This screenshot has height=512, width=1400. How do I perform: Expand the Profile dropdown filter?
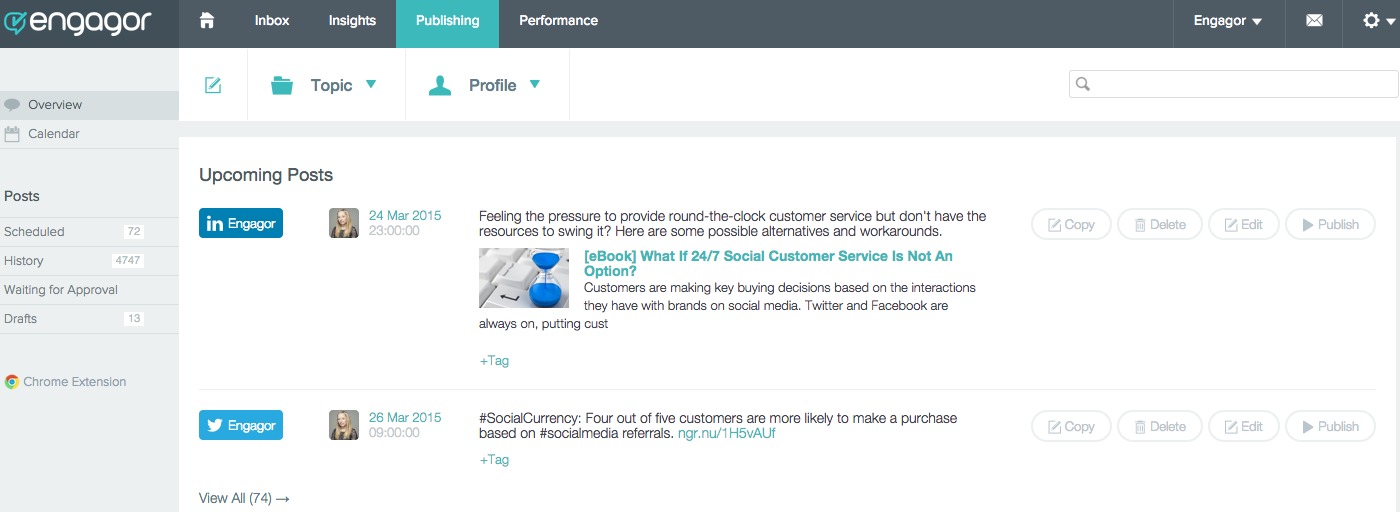point(486,86)
